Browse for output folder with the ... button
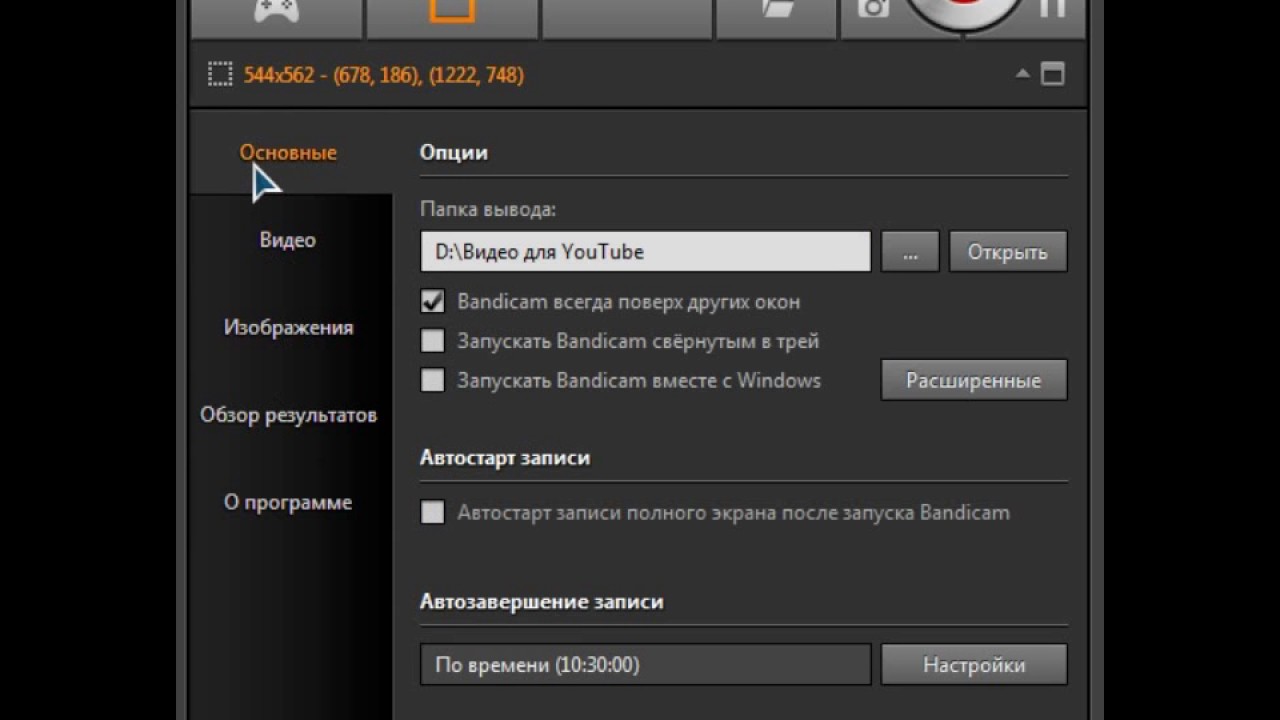This screenshot has height=720, width=1280. pyautogui.click(x=910, y=252)
